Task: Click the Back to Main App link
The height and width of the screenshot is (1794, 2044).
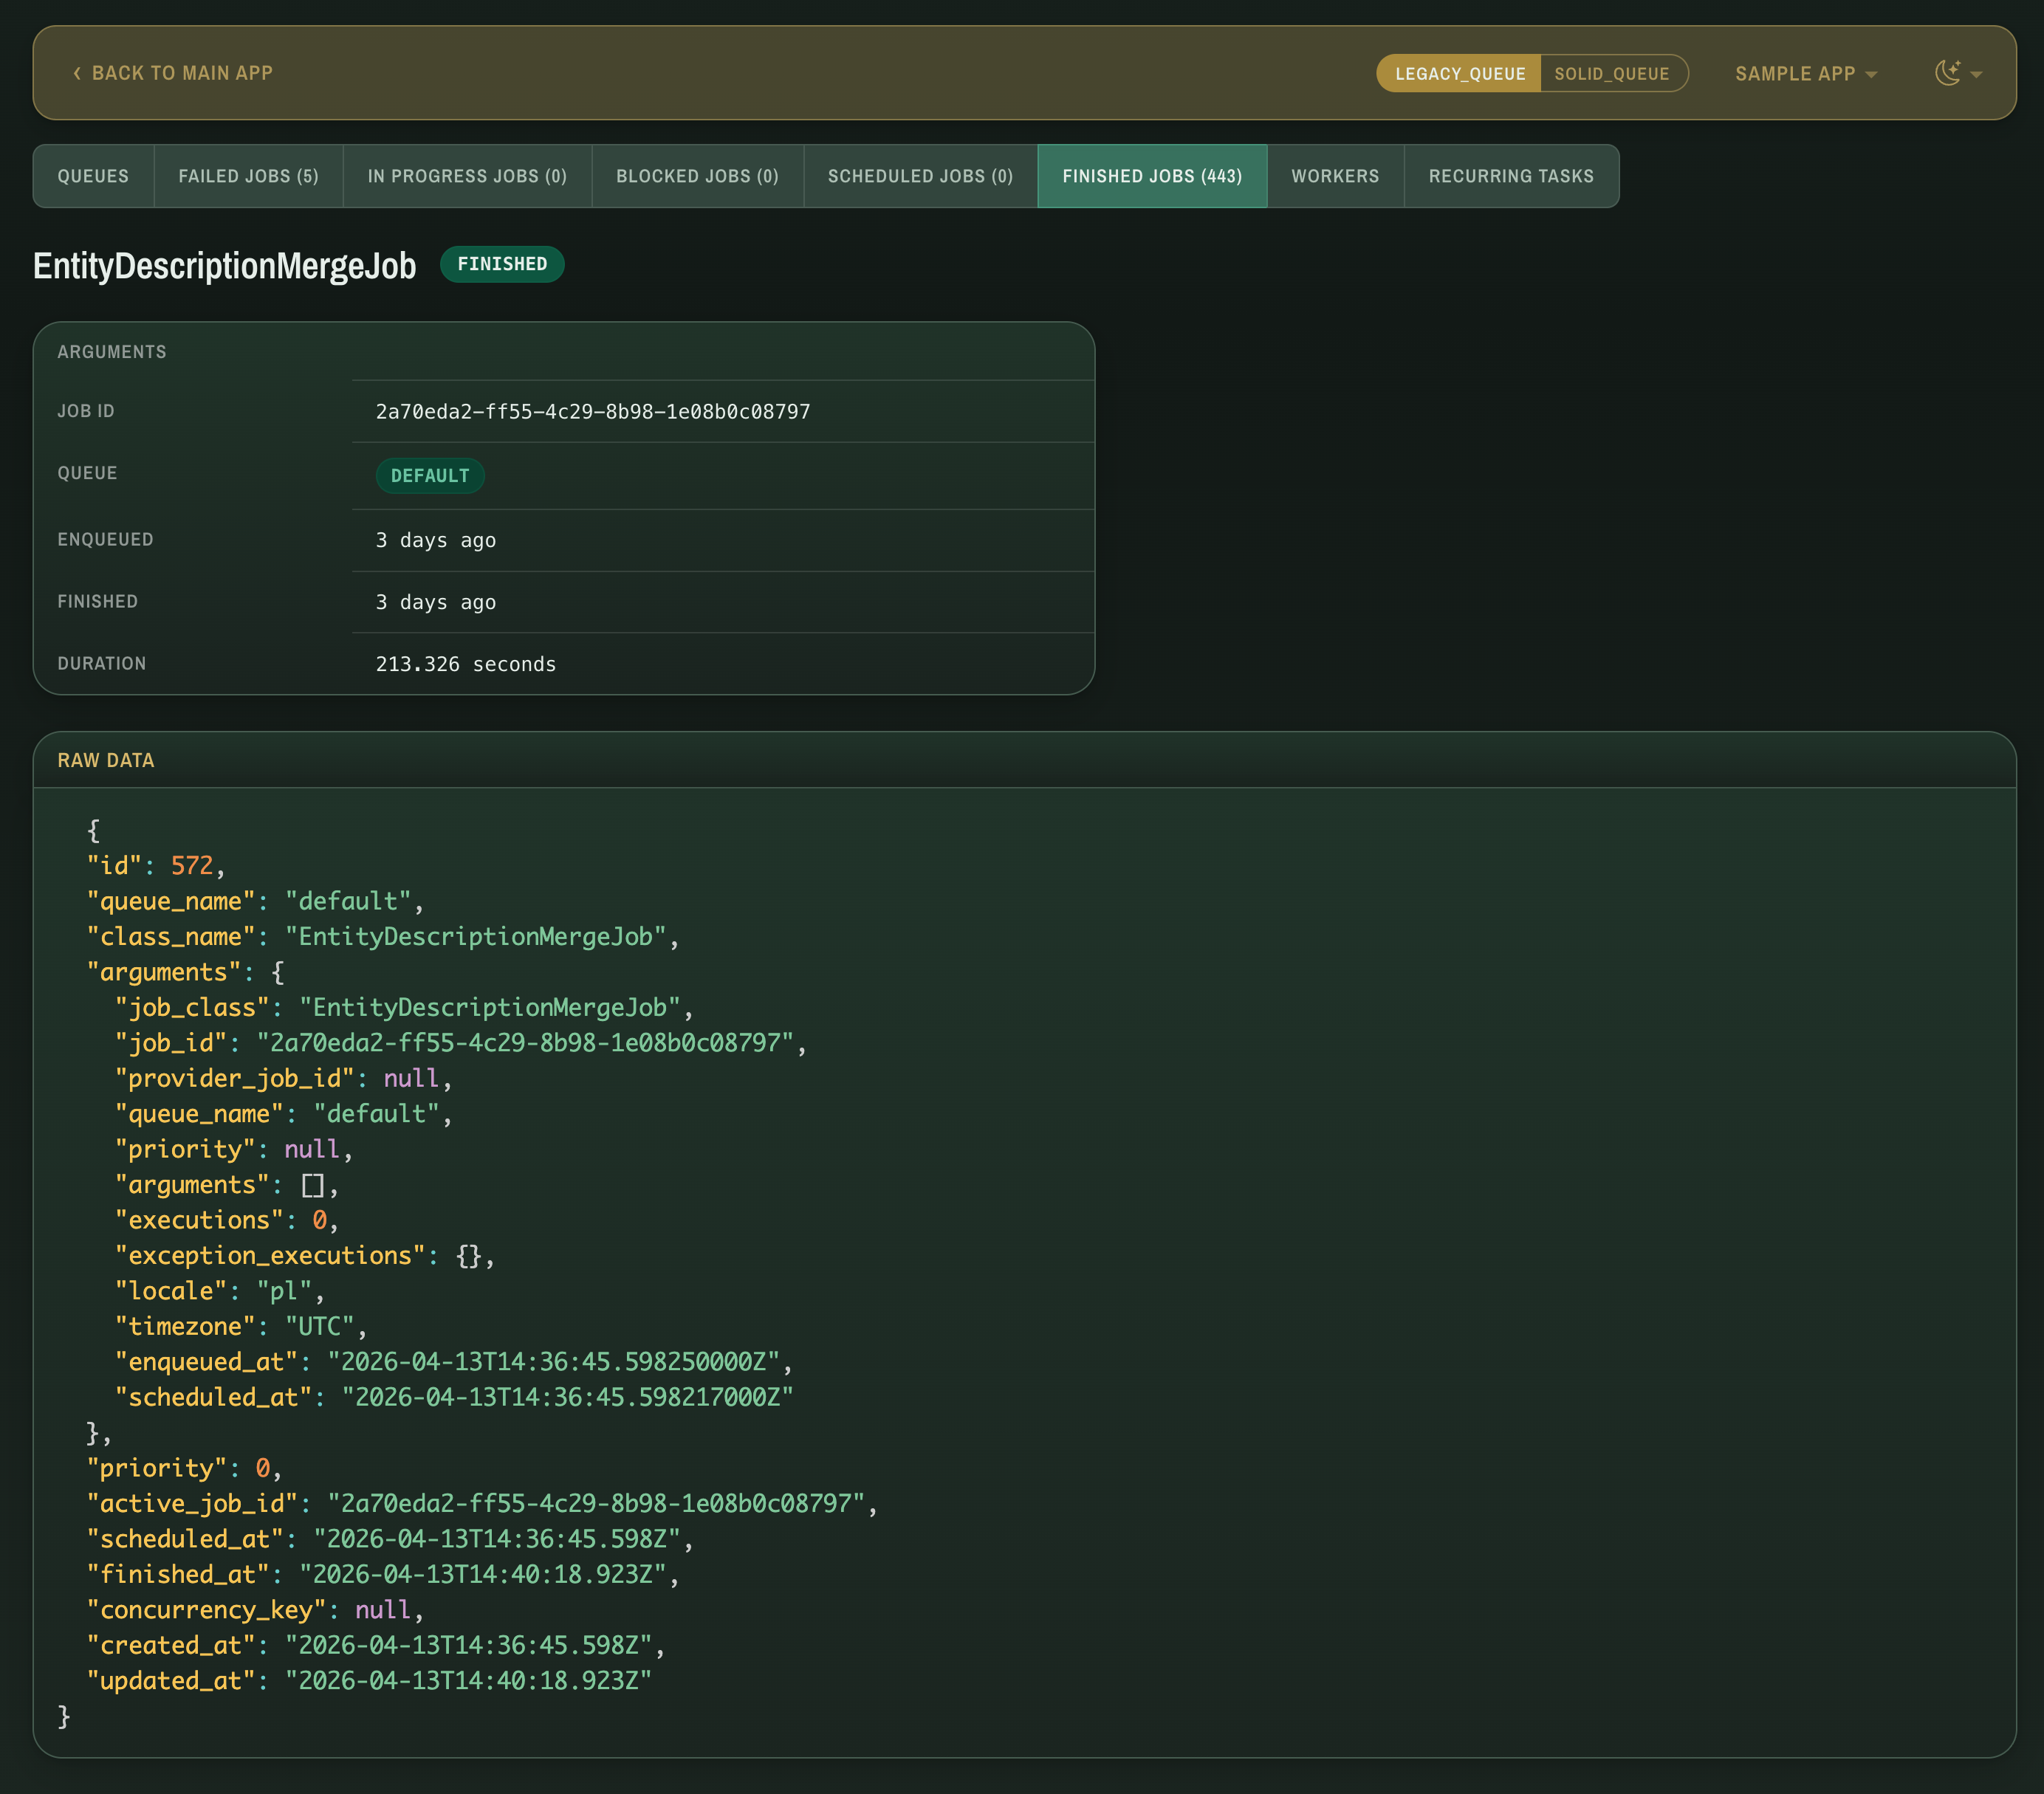Action: [181, 73]
